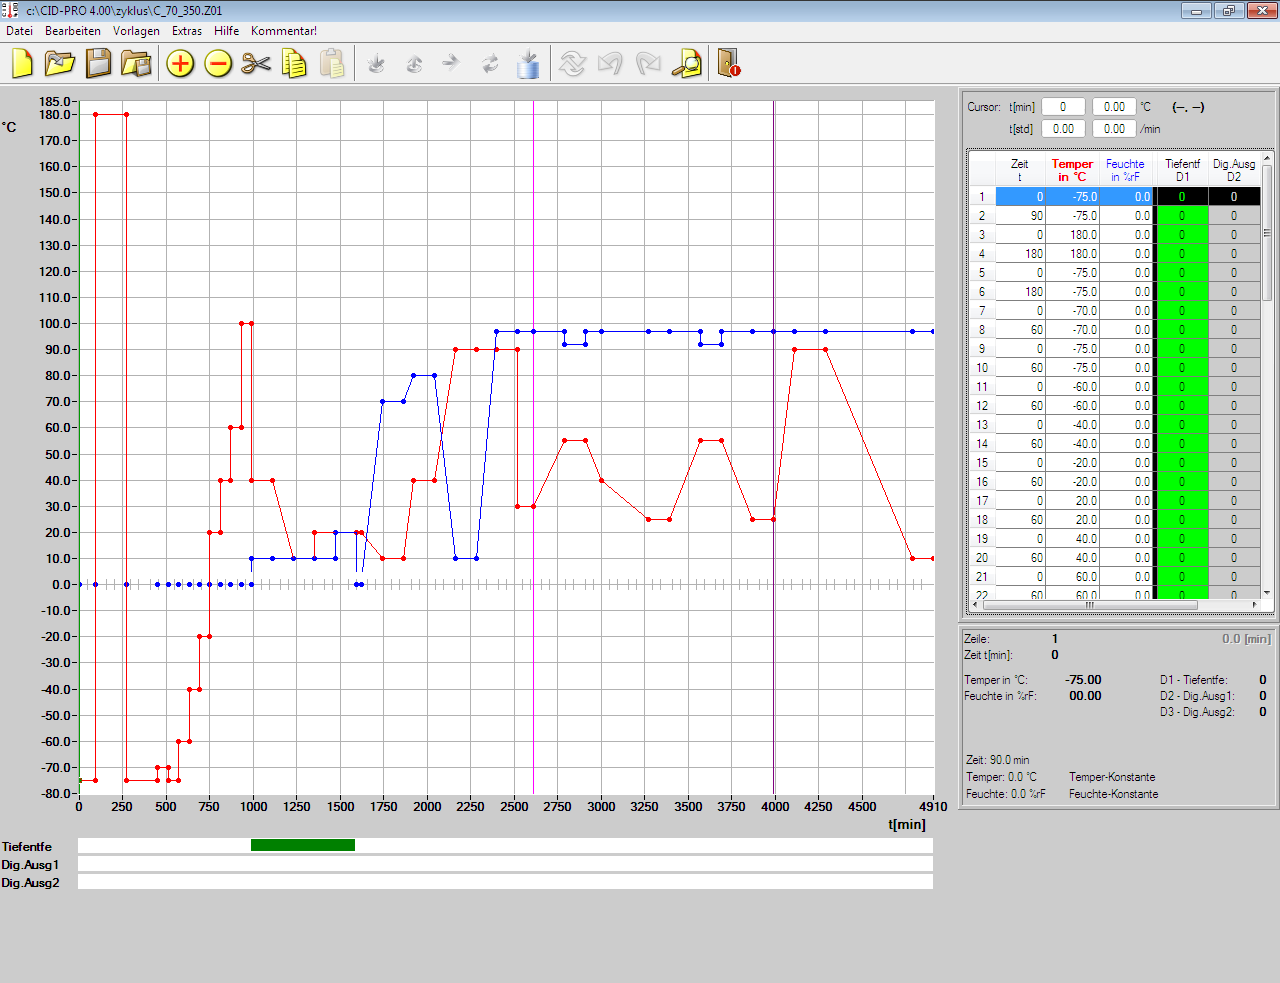Toggle Dig.Ausg D2 cell in row 3
This screenshot has height=983, width=1280.
(1234, 235)
